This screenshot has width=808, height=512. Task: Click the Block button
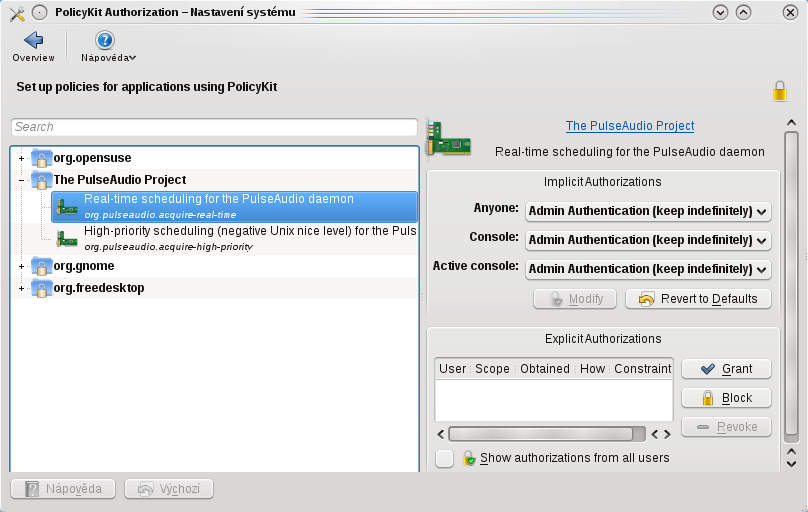pos(726,398)
